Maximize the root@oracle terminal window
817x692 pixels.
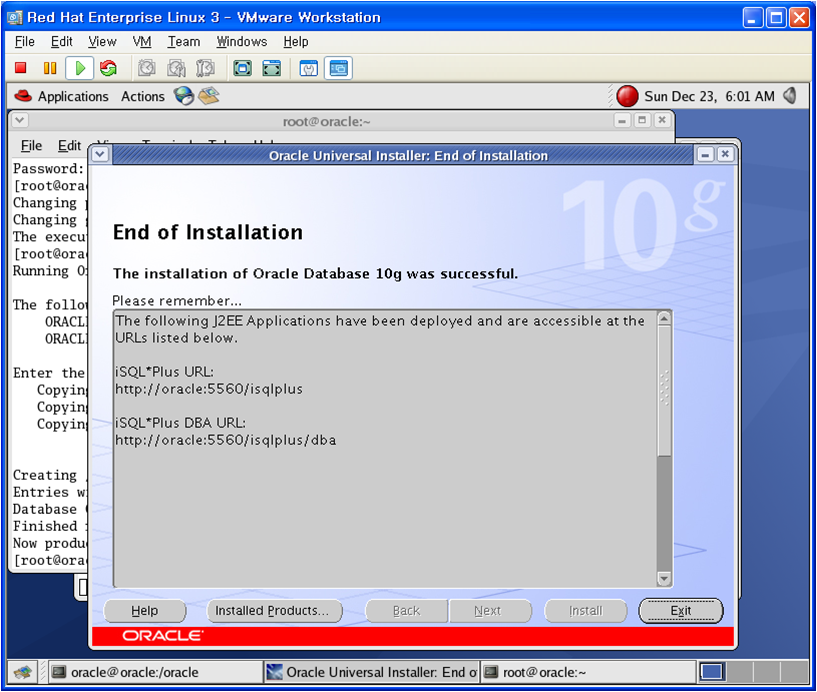[x=642, y=121]
